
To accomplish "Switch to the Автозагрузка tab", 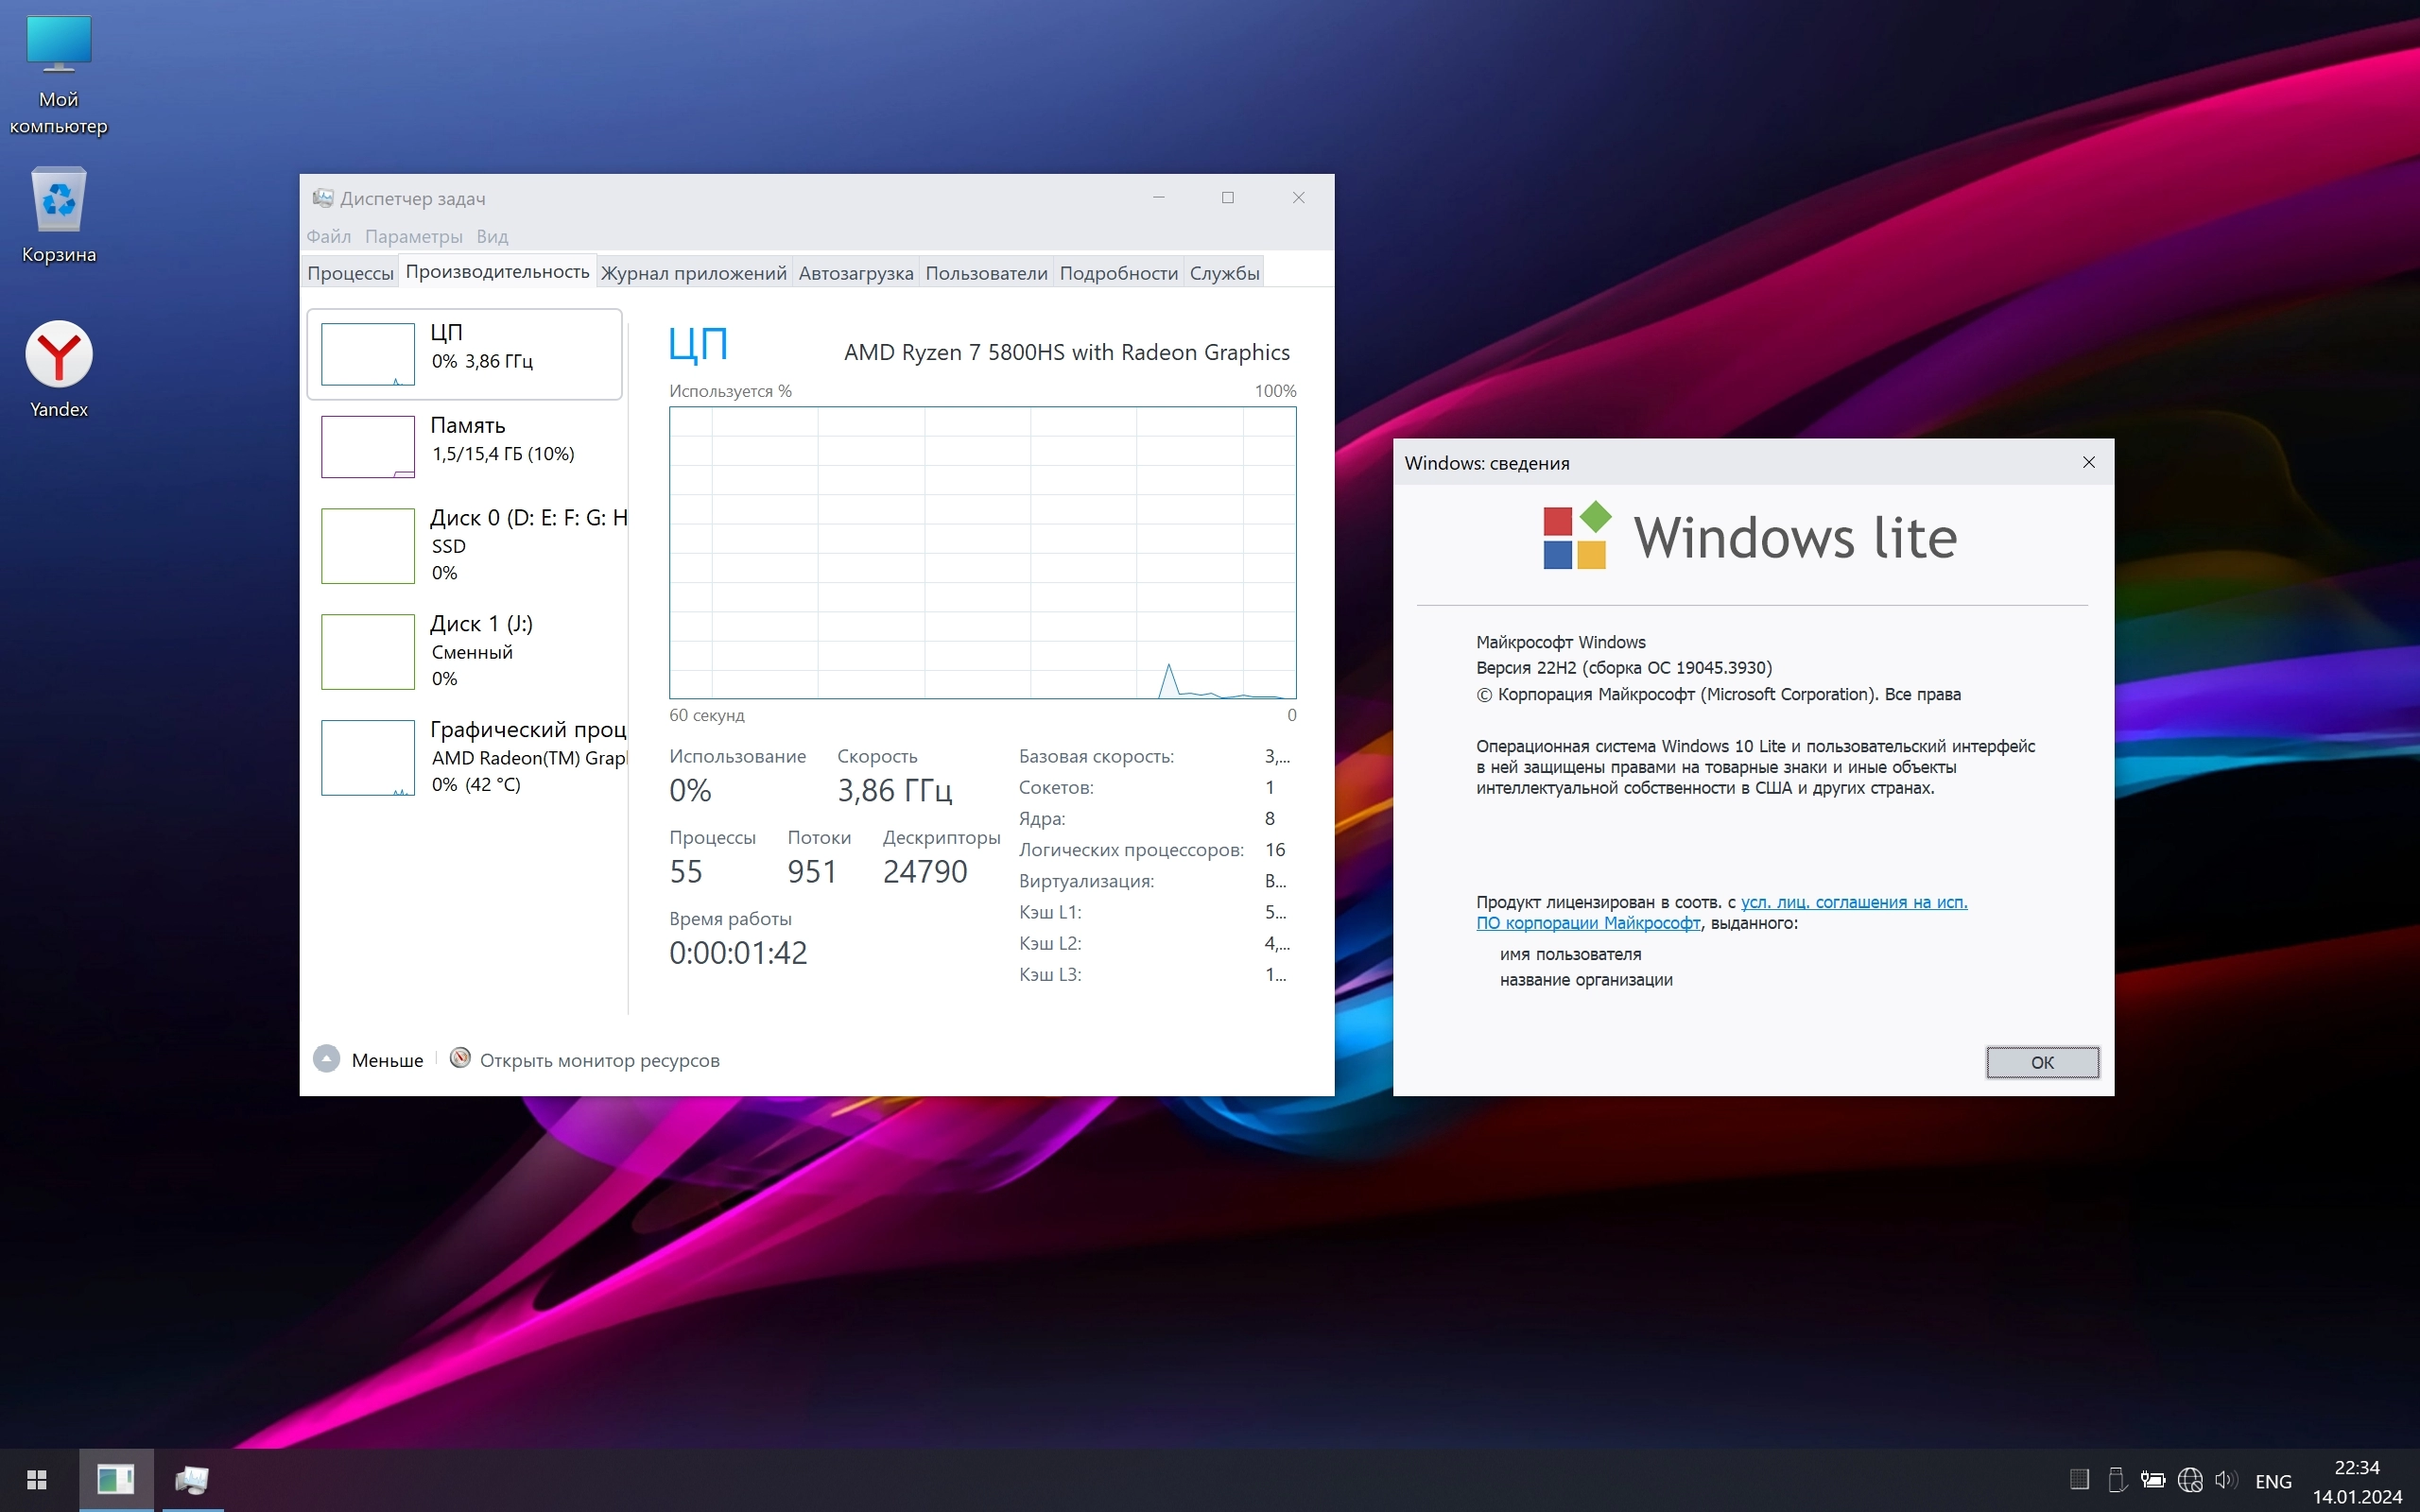I will pos(855,273).
